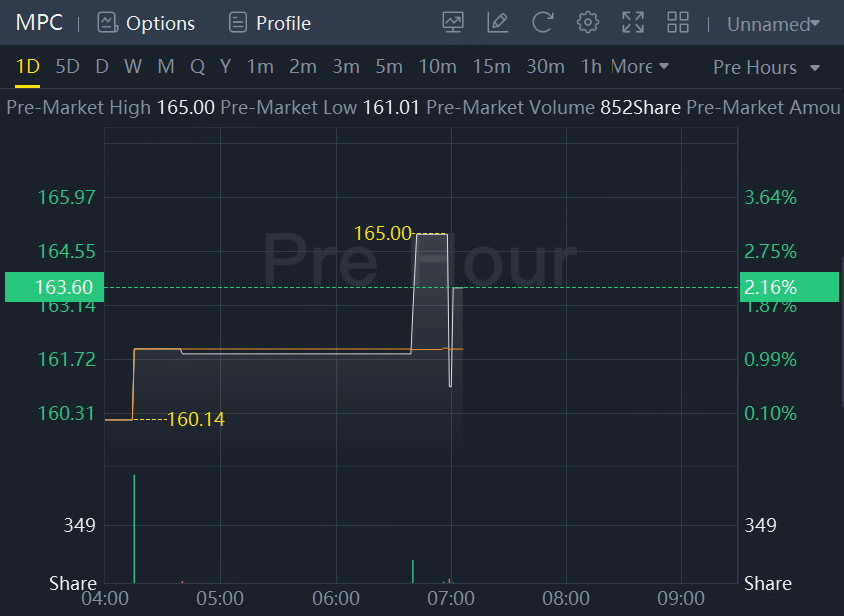Image resolution: width=844 pixels, height=616 pixels.
Task: Select the 1h interval tab
Action: 591,67
